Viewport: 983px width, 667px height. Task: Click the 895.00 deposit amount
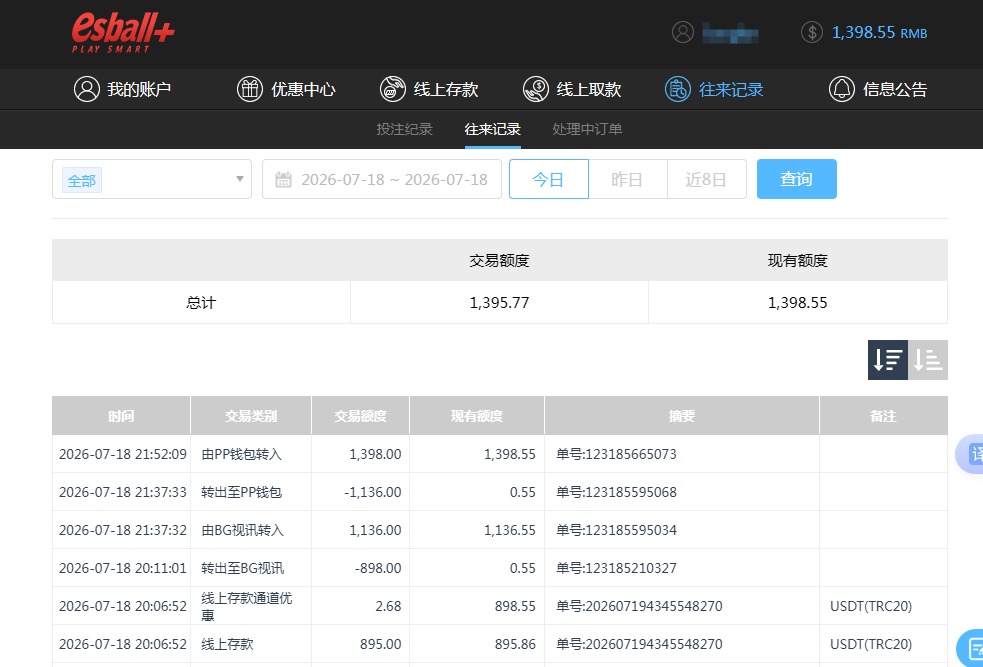tap(381, 644)
